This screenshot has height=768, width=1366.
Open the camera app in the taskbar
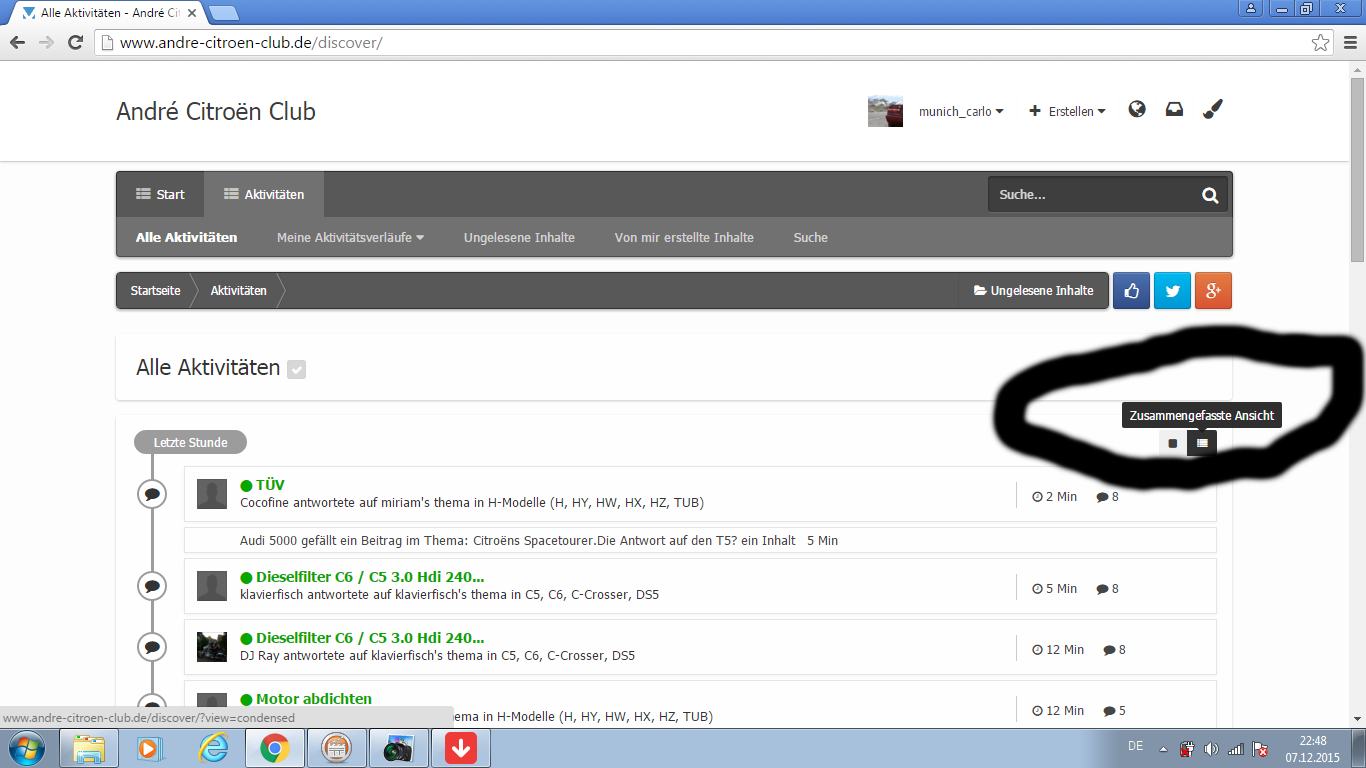[398, 748]
